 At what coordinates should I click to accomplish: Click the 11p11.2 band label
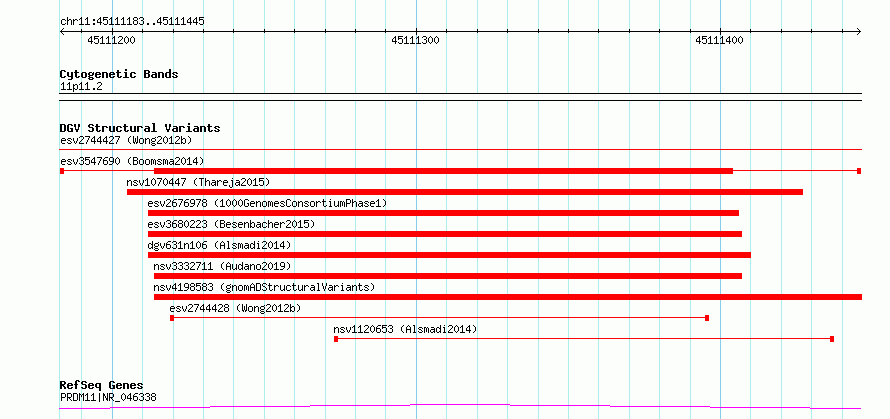coord(81,87)
